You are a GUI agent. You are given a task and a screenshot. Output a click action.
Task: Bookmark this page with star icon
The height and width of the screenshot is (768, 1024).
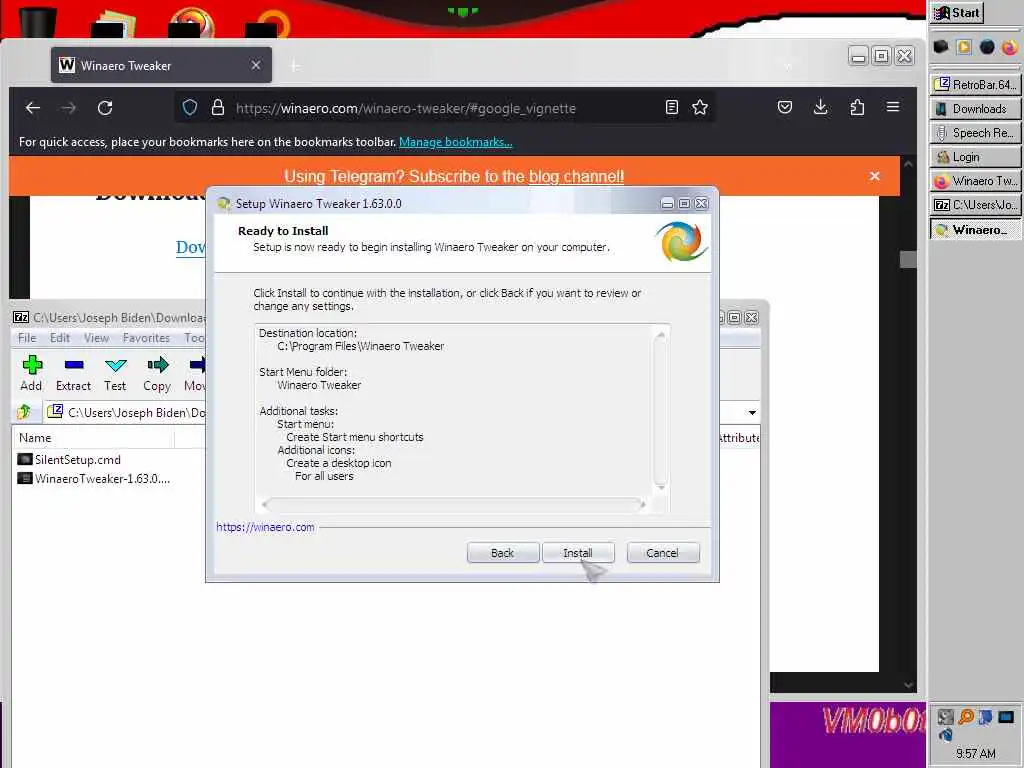700,108
